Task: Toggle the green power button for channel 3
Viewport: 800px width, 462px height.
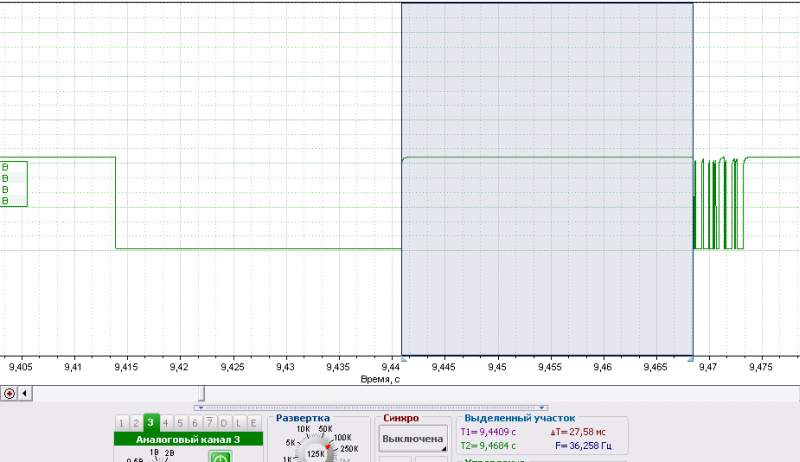Action: point(220,457)
